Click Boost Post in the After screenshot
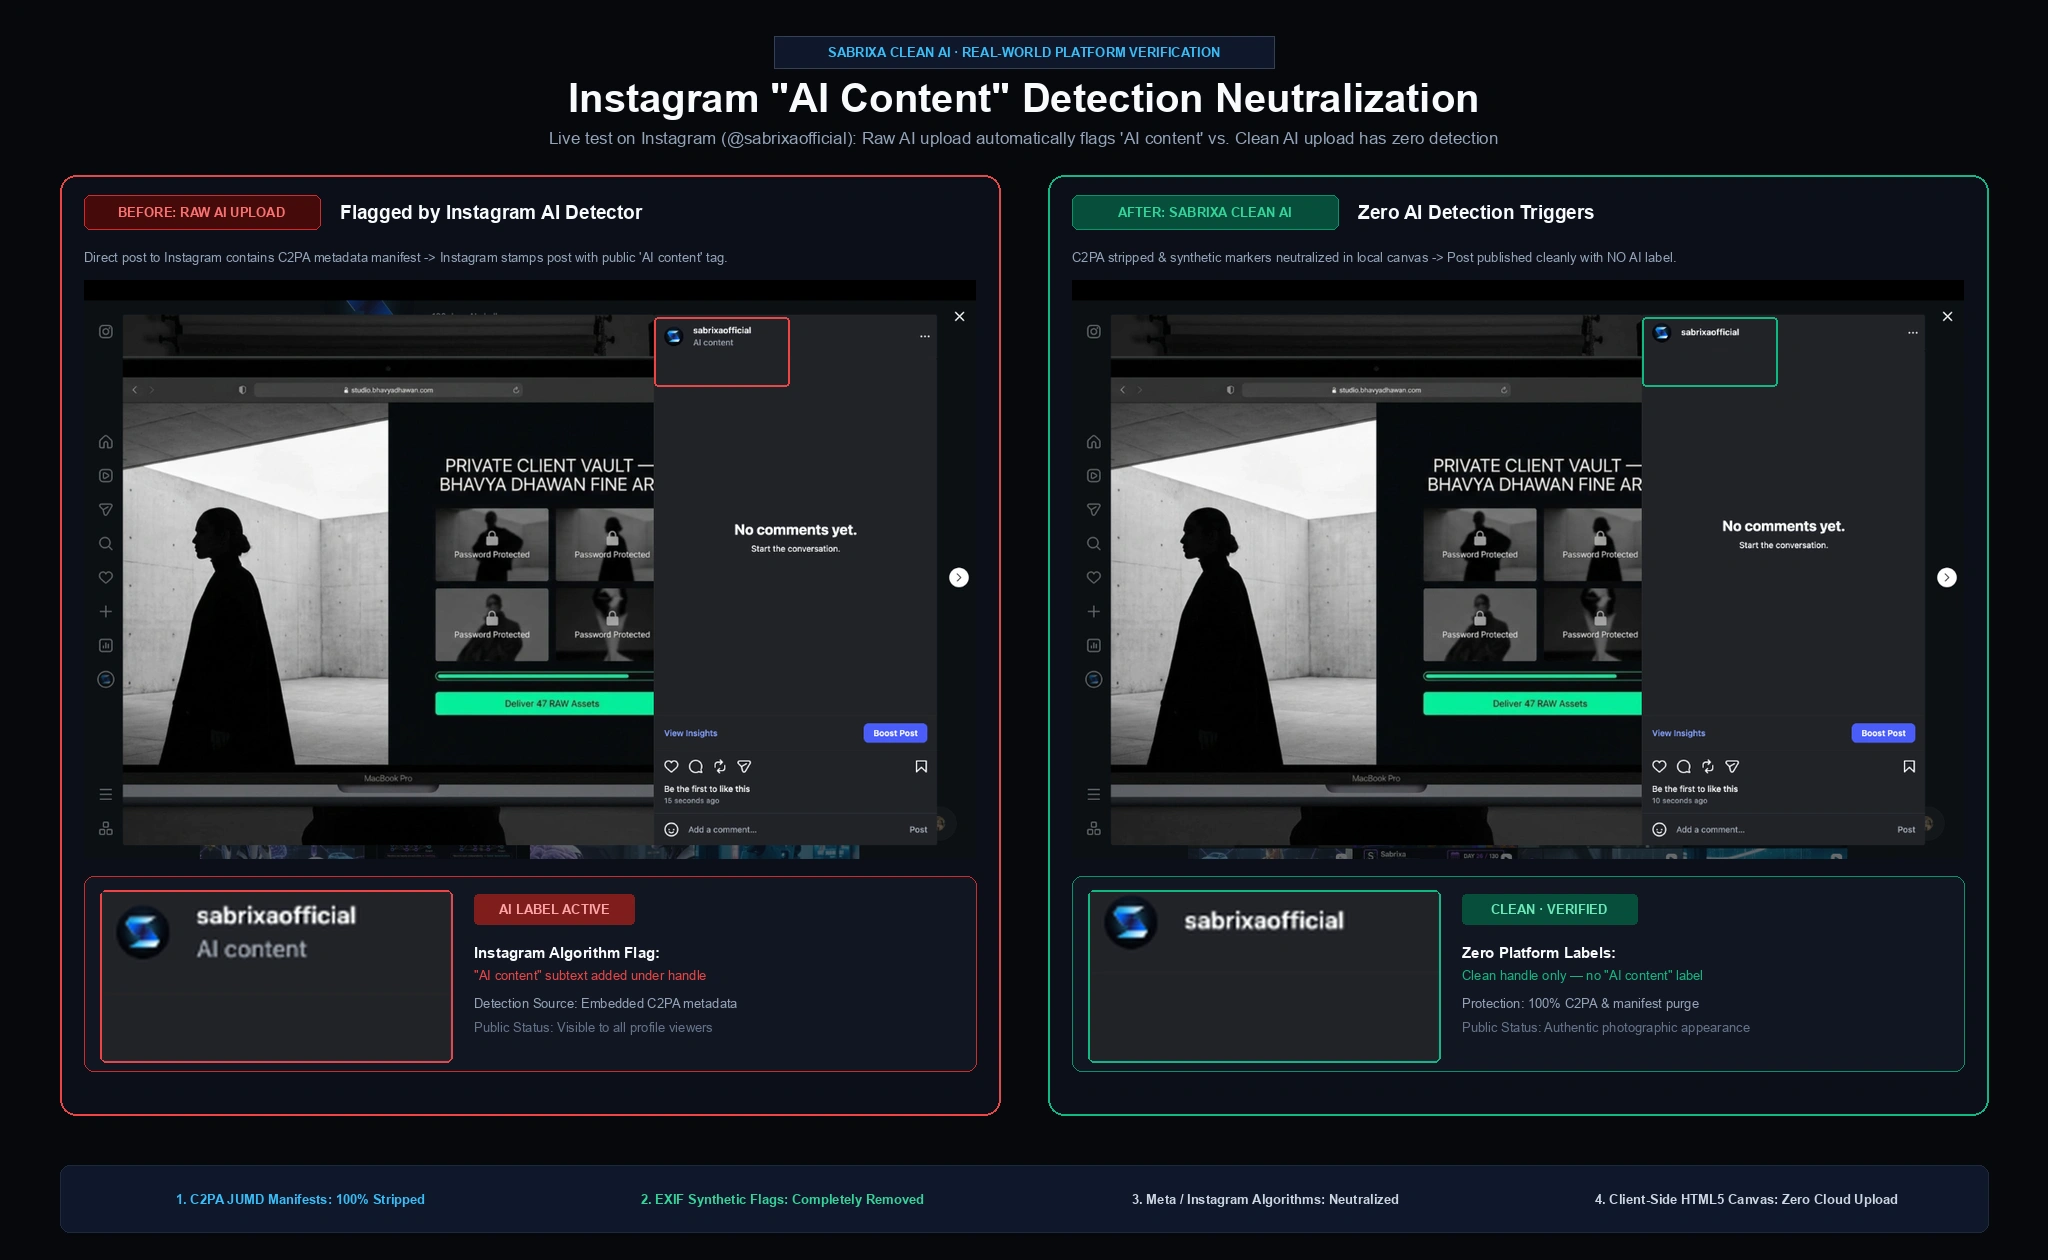 1884,734
